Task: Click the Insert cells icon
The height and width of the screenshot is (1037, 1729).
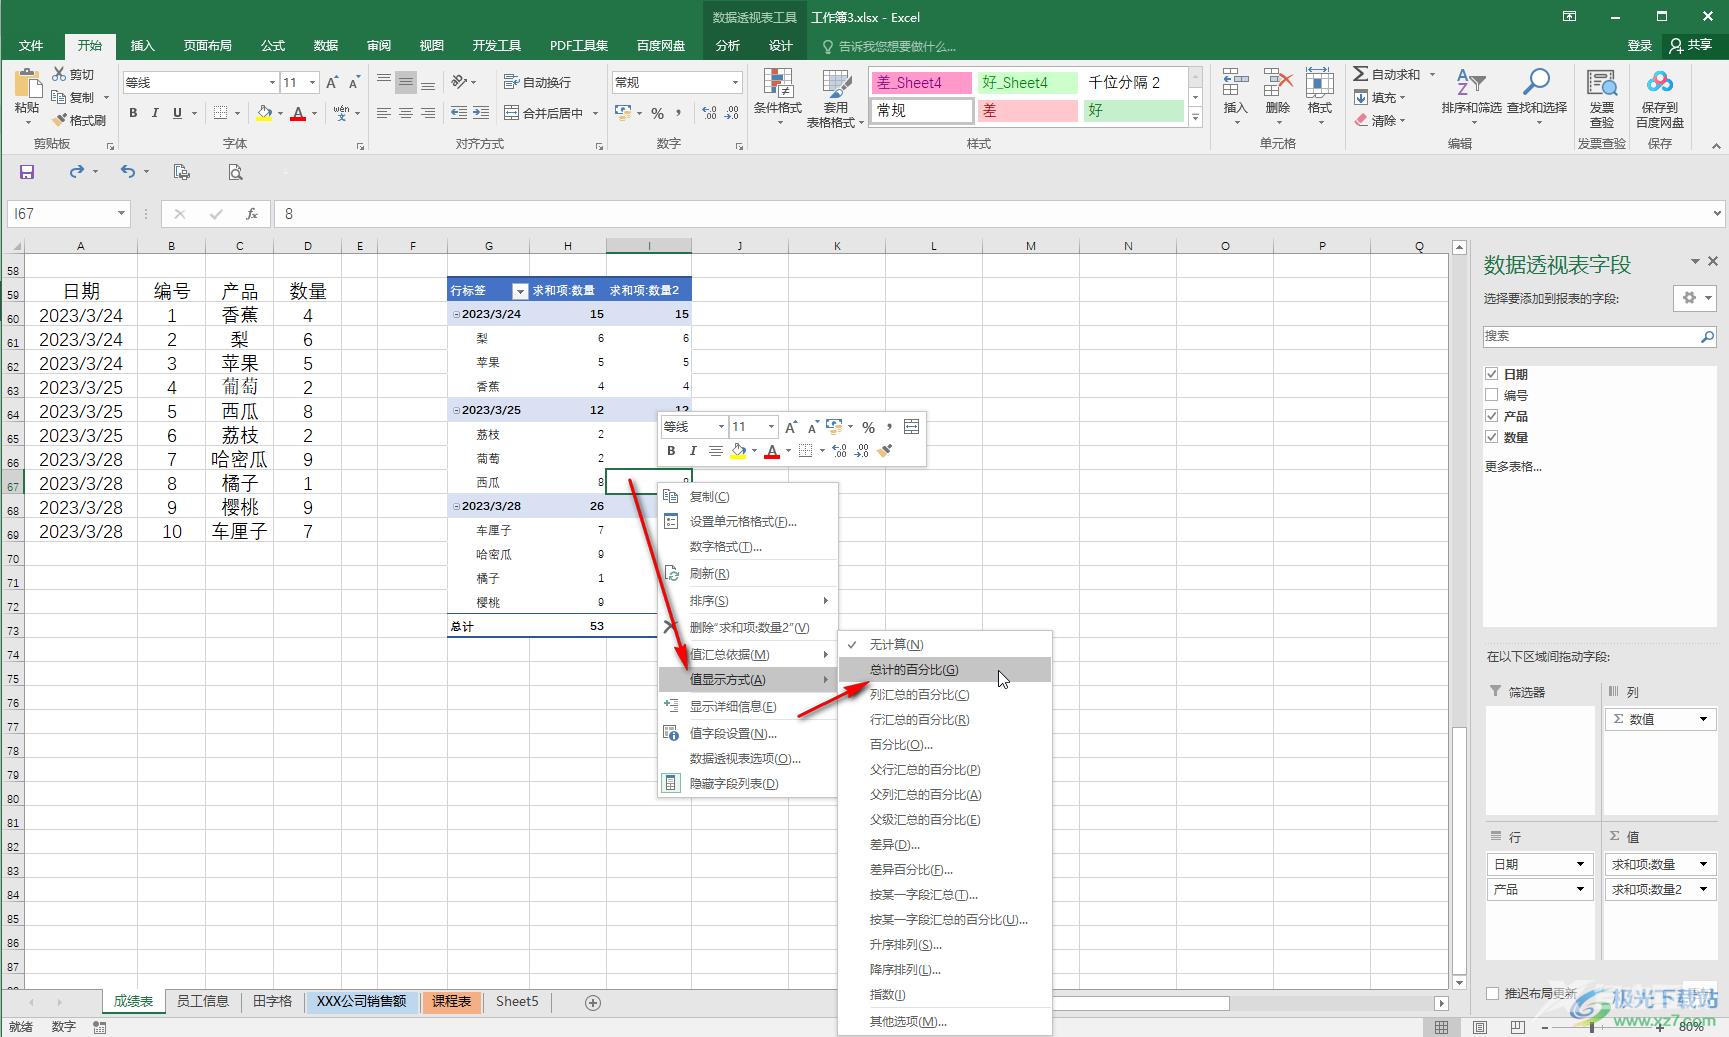Action: click(x=1235, y=84)
